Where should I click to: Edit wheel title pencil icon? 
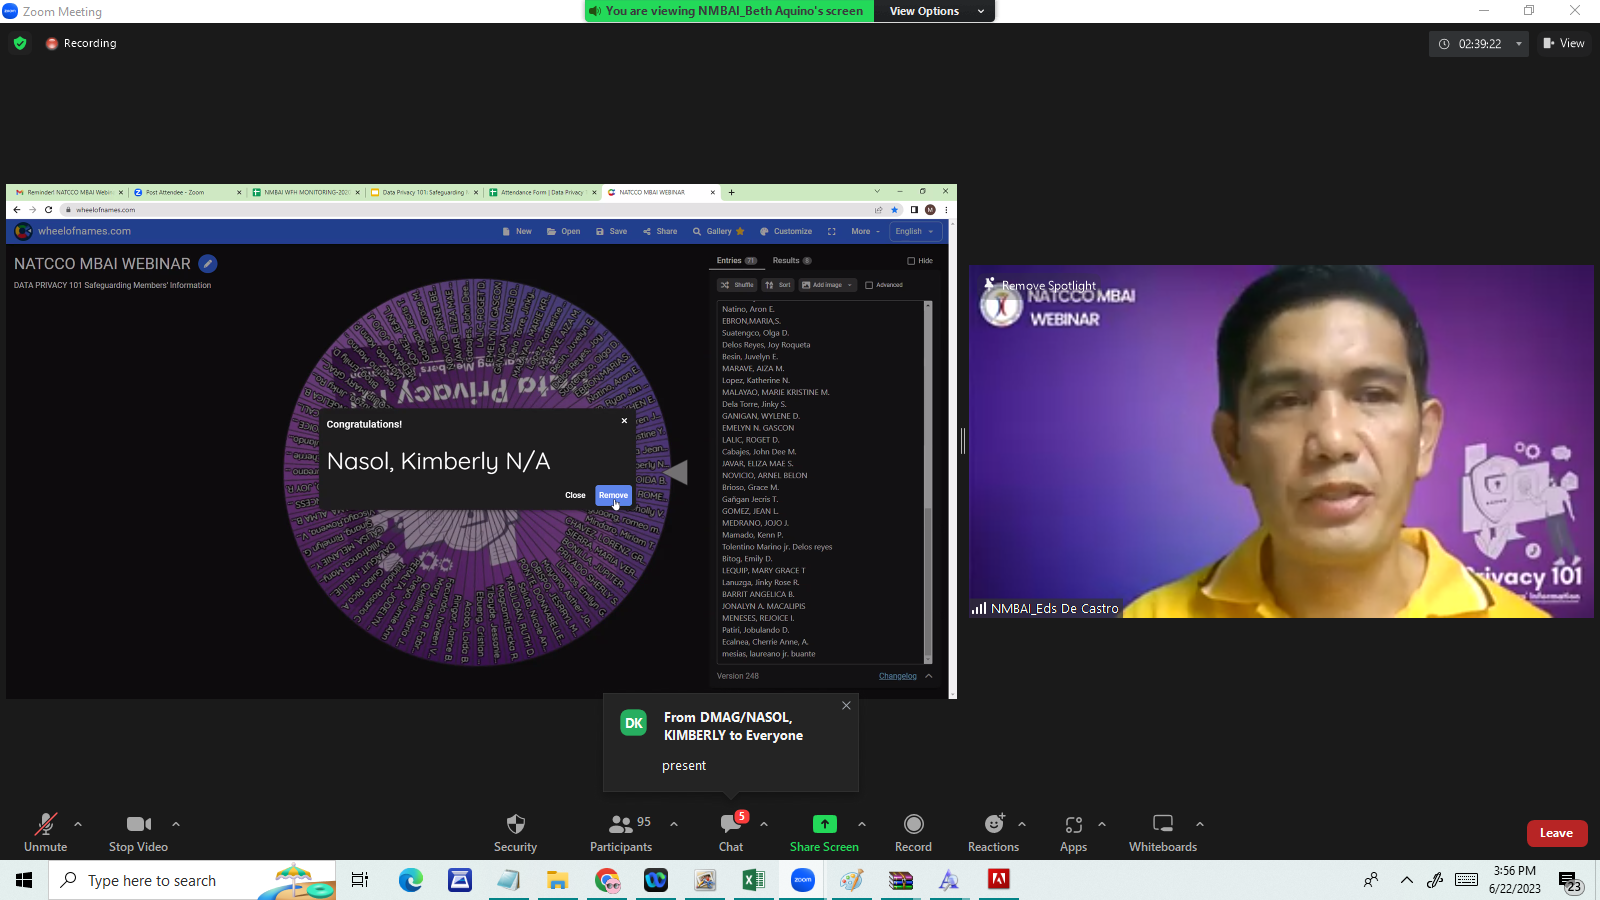[x=208, y=264]
